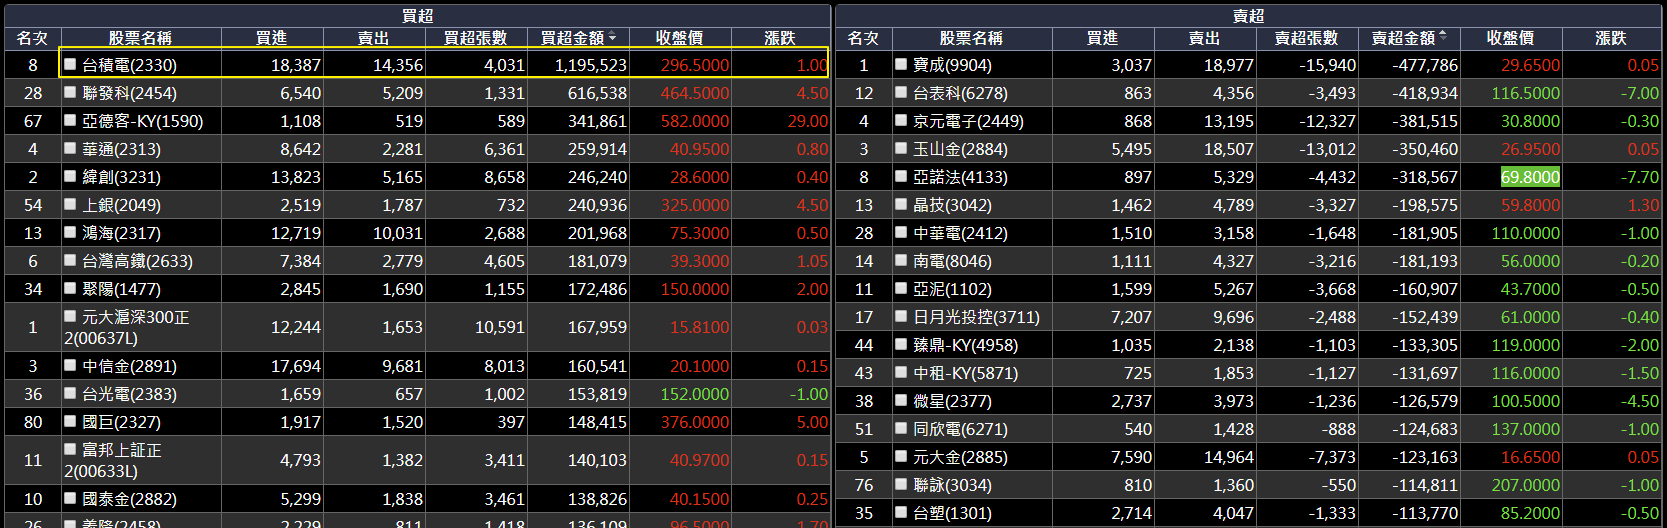Viewport: 1667px width, 528px height.
Task: Tick the checkbox next to 玉山金(2884)
Action: [x=901, y=148]
